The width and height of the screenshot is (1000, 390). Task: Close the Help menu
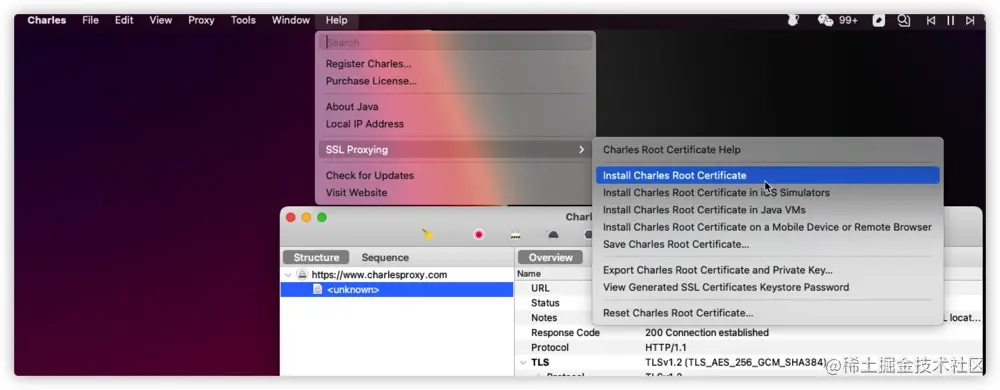click(337, 20)
